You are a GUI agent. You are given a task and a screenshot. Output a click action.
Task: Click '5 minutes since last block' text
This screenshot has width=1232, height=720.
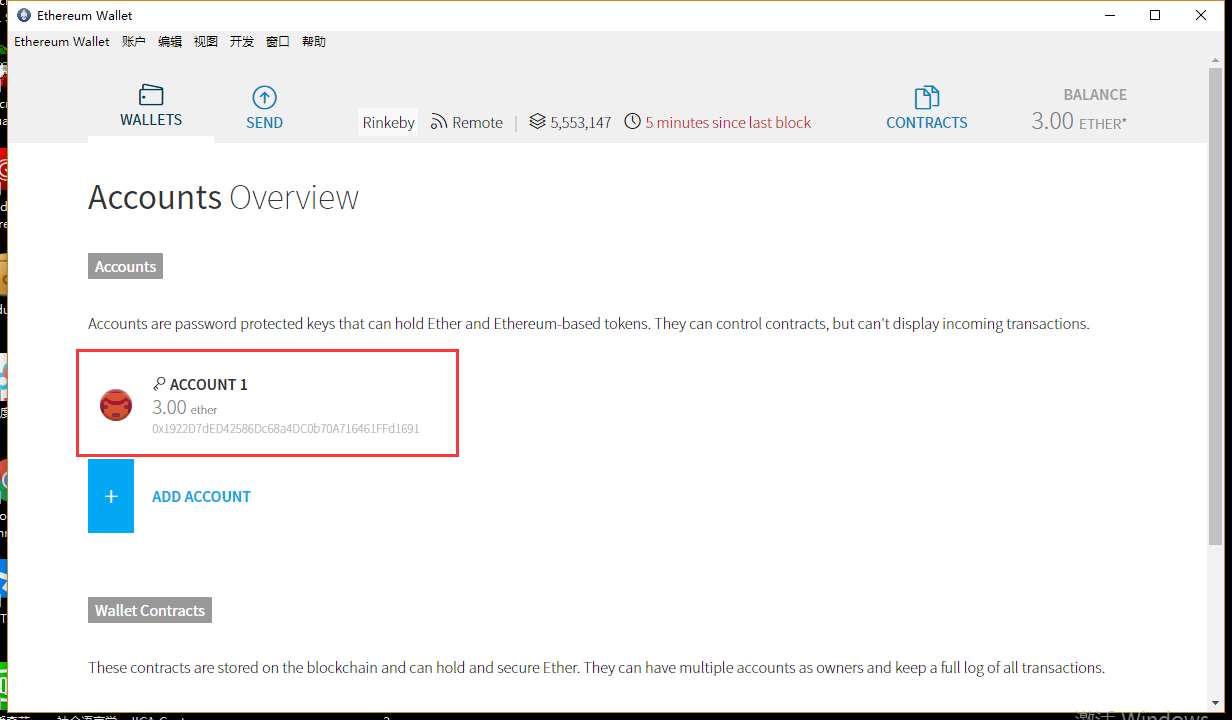(x=728, y=122)
